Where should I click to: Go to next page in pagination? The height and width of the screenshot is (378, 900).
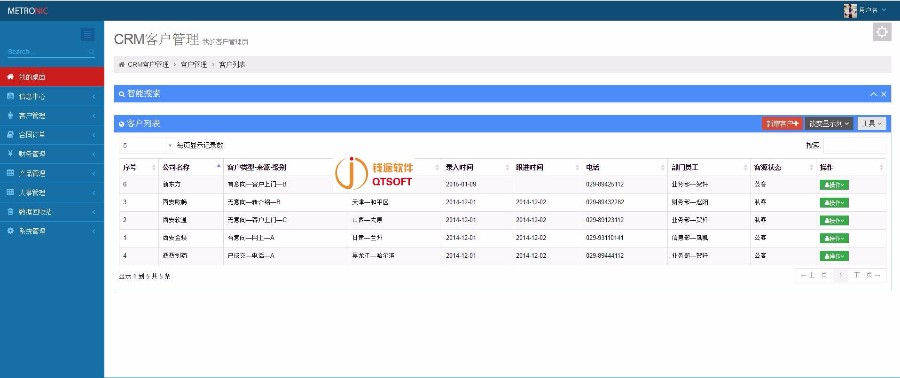click(x=867, y=276)
